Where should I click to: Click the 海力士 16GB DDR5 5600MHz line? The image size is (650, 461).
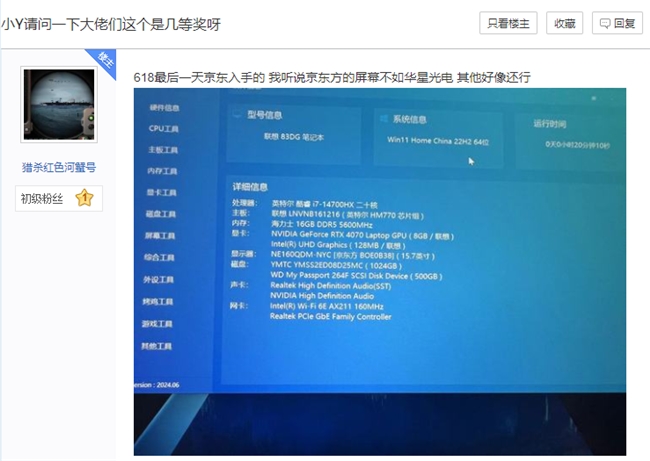(x=322, y=224)
